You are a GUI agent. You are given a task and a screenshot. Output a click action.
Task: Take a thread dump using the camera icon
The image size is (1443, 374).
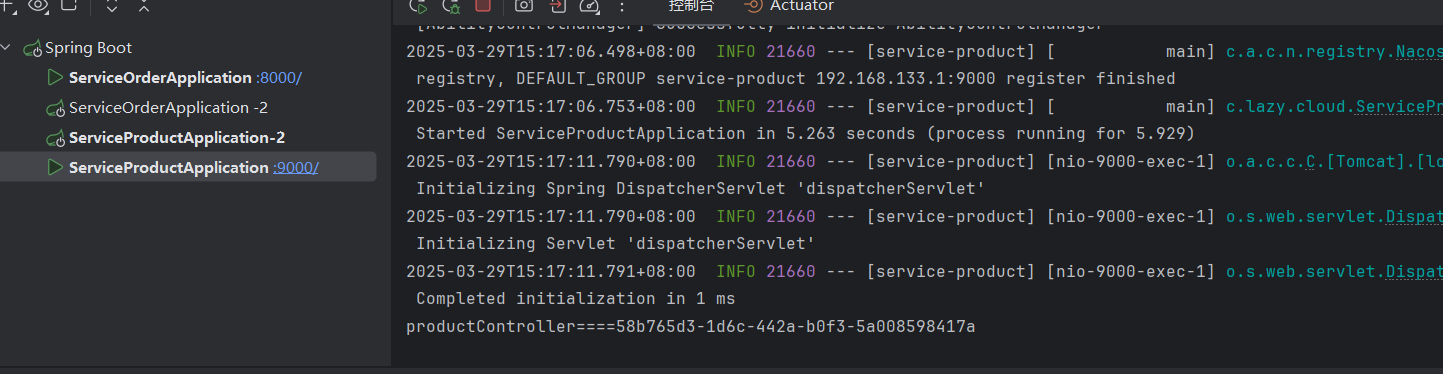pos(524,5)
